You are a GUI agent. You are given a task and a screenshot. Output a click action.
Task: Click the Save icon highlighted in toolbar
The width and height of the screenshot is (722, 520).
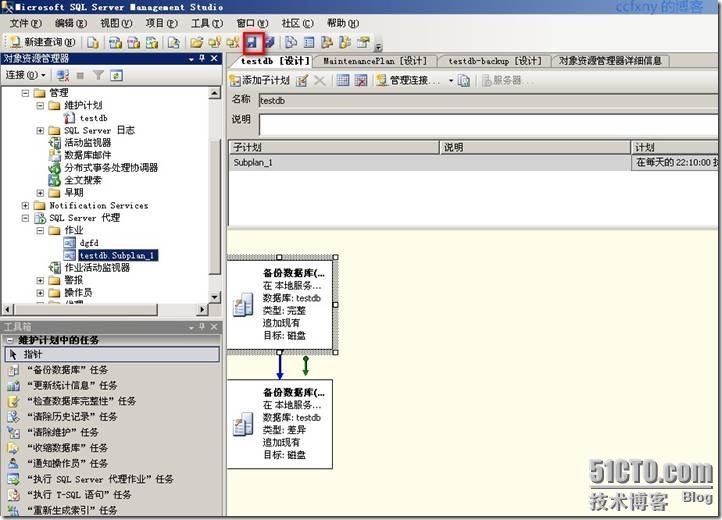click(x=252, y=42)
